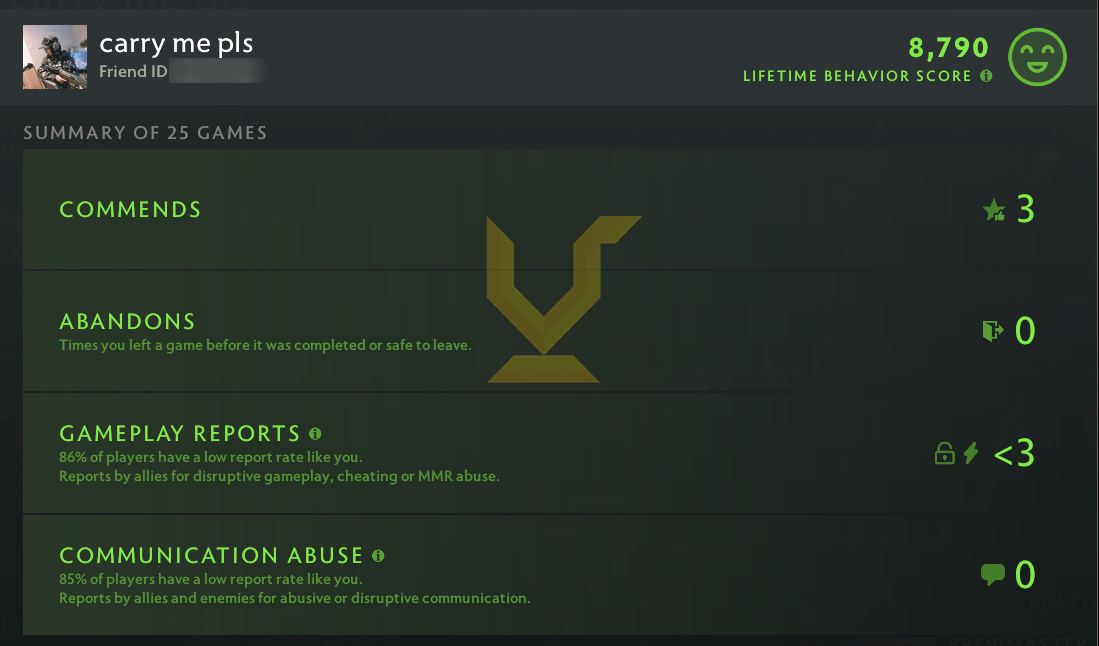Viewport: 1099px width, 646px height.
Task: Click the padlock icon beside Gameplay Reports count
Action: pyautogui.click(x=944, y=453)
